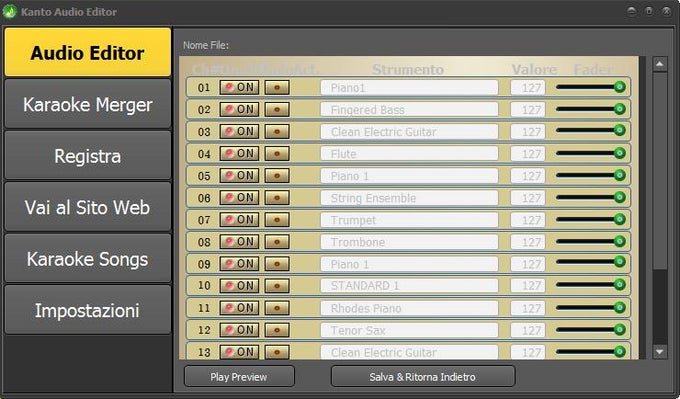The width and height of the screenshot is (680, 399).
Task: Maximize the Kanto Audio Editor window
Action: coord(649,11)
